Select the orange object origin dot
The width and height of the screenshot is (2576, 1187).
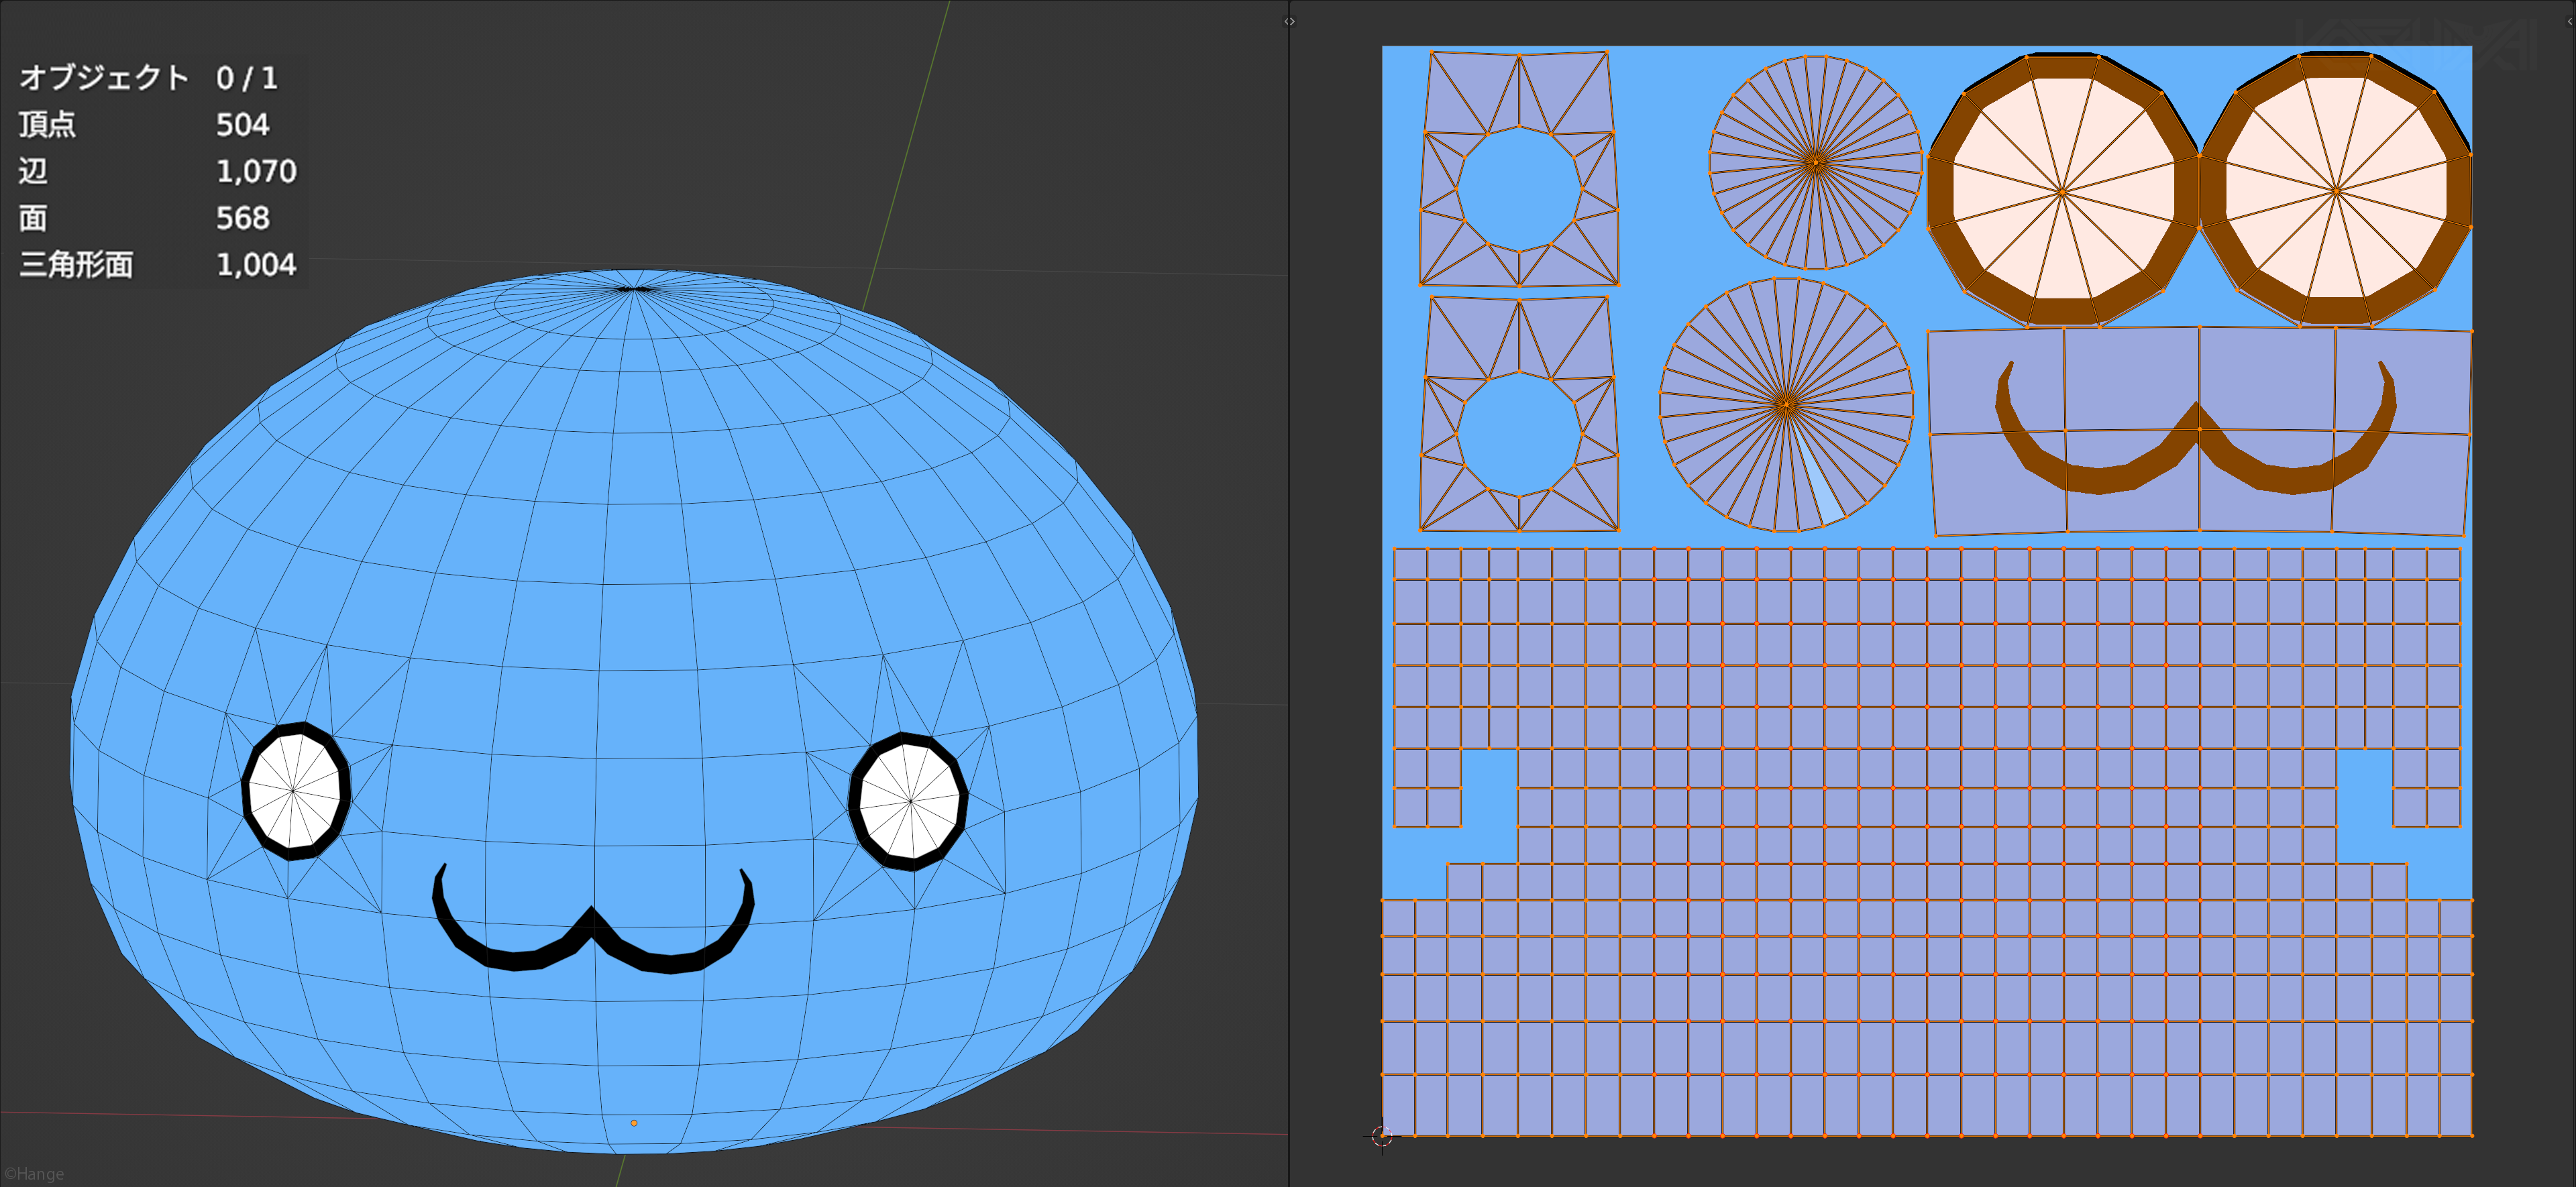(634, 1123)
